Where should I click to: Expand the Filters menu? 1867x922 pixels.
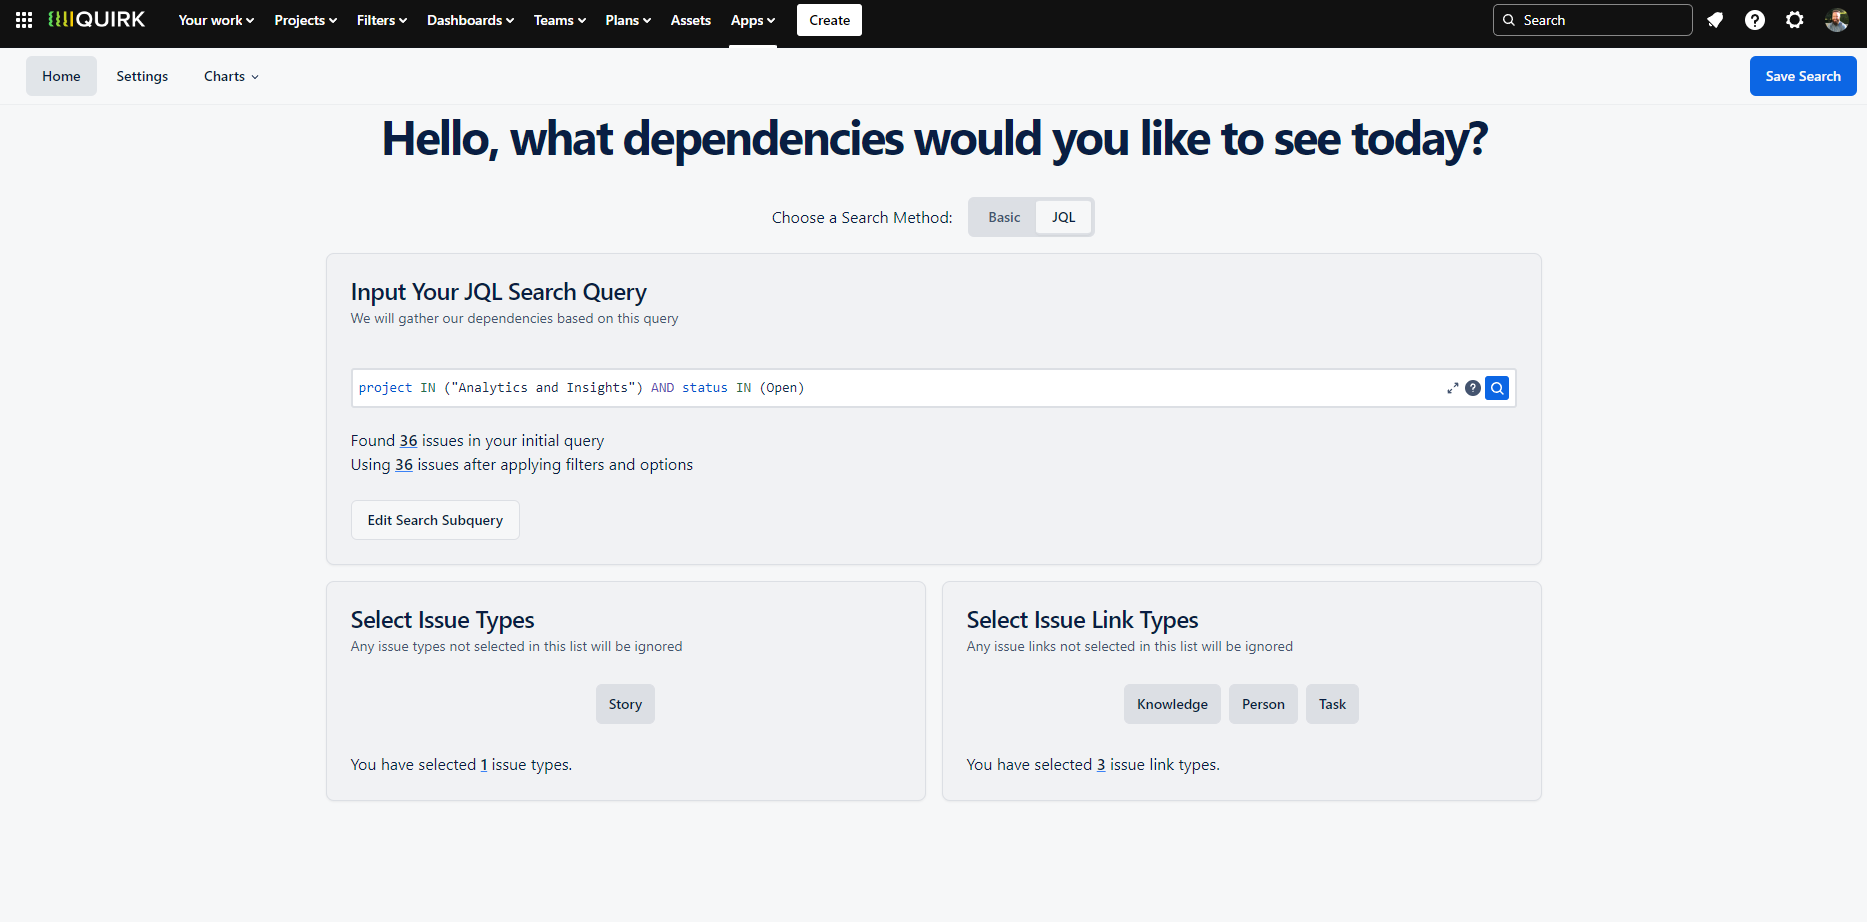tap(382, 20)
